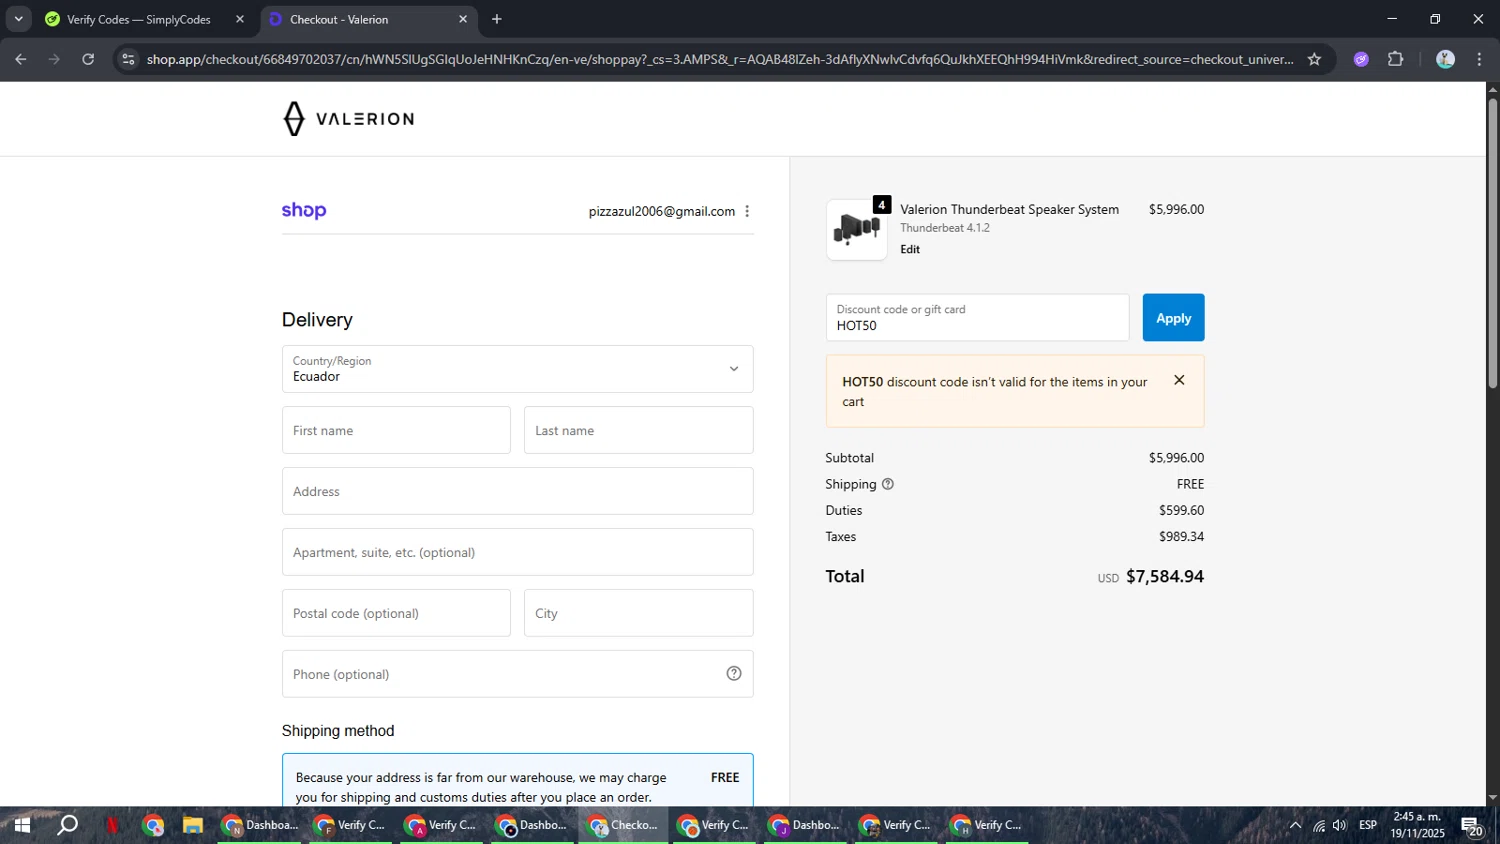This screenshot has height=844, width=1500.
Task: Click the Duties $599.60 value
Action: (x=1181, y=510)
